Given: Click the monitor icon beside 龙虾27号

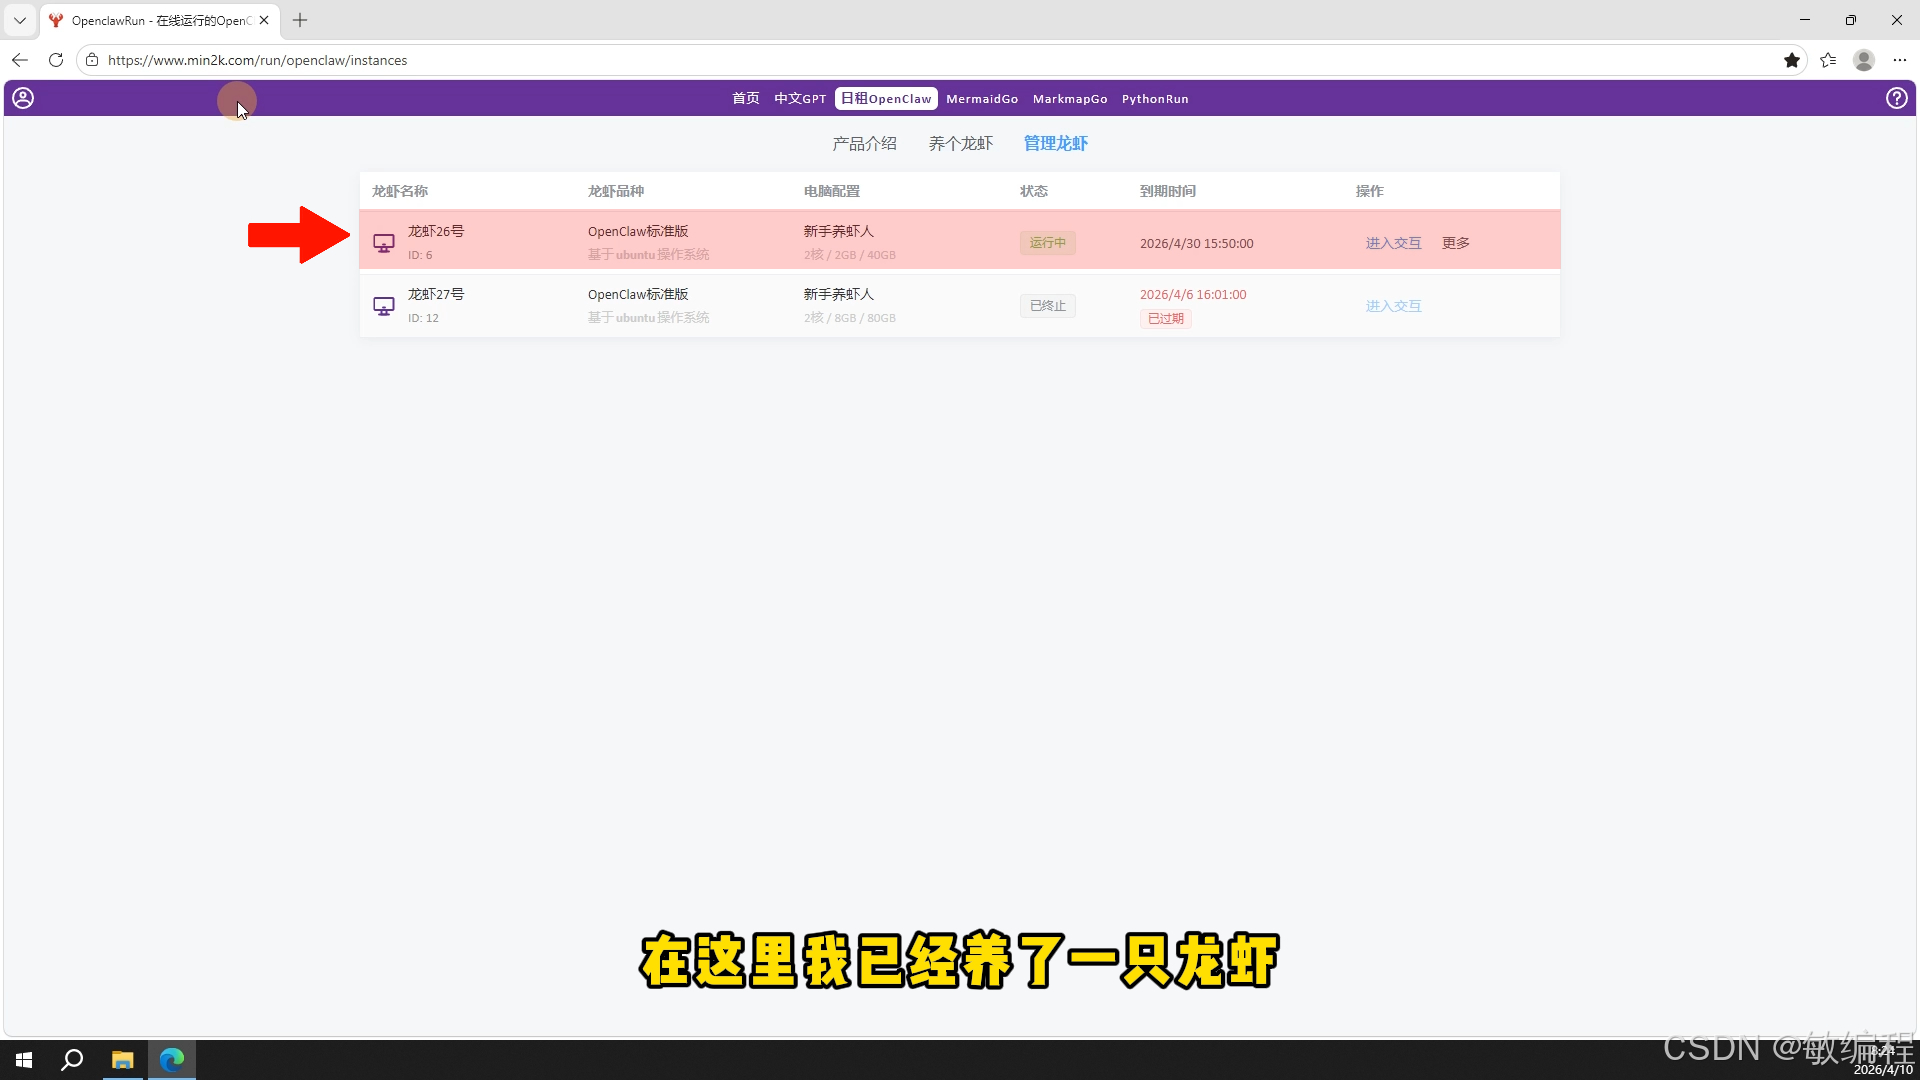Looking at the screenshot, I should [382, 306].
